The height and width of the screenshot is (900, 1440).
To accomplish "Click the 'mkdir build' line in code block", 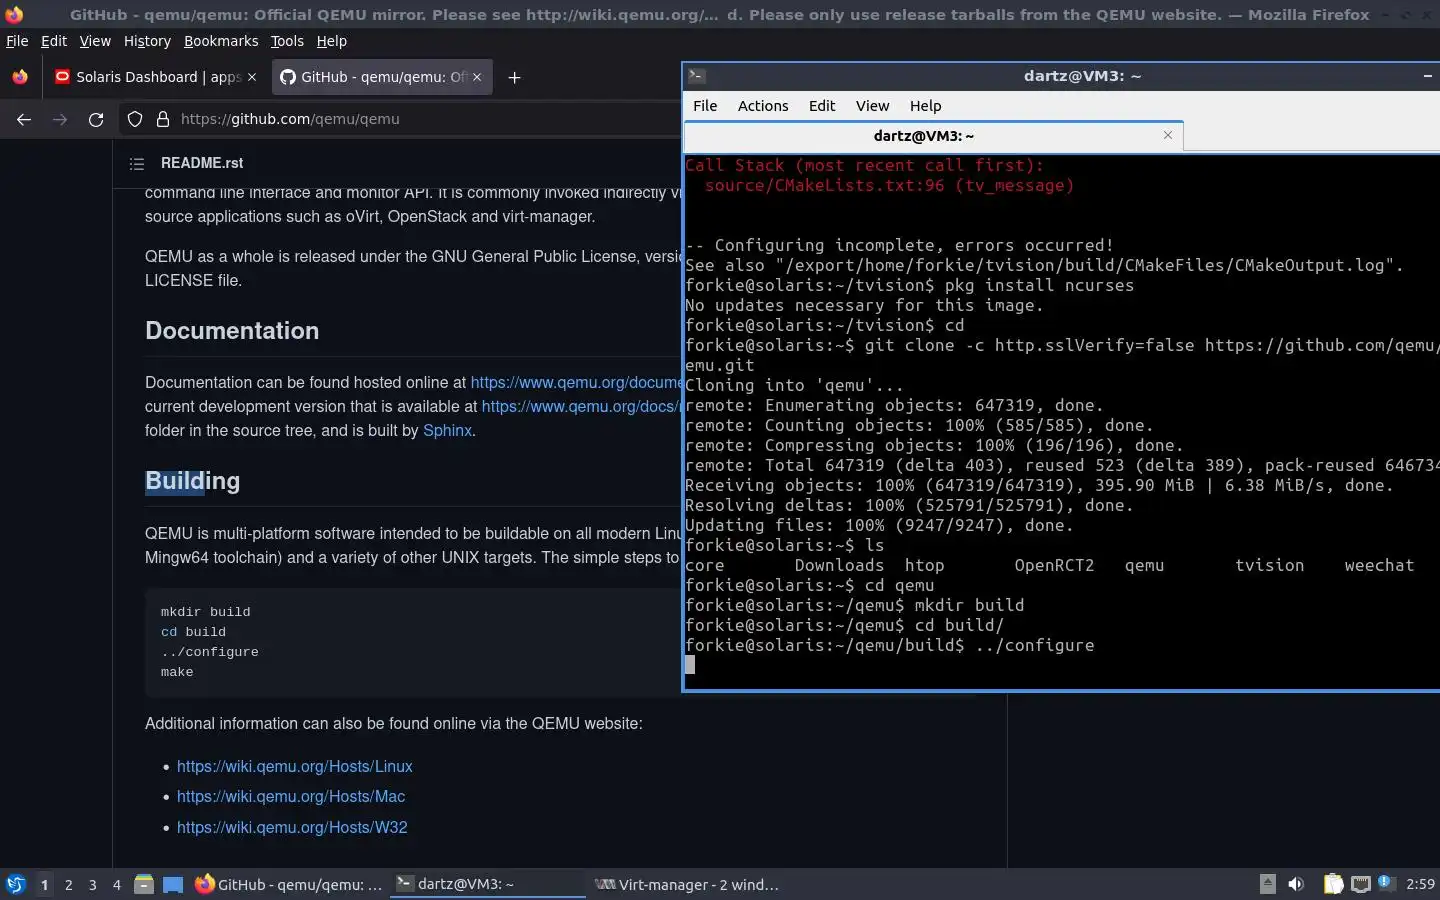I will click(206, 612).
